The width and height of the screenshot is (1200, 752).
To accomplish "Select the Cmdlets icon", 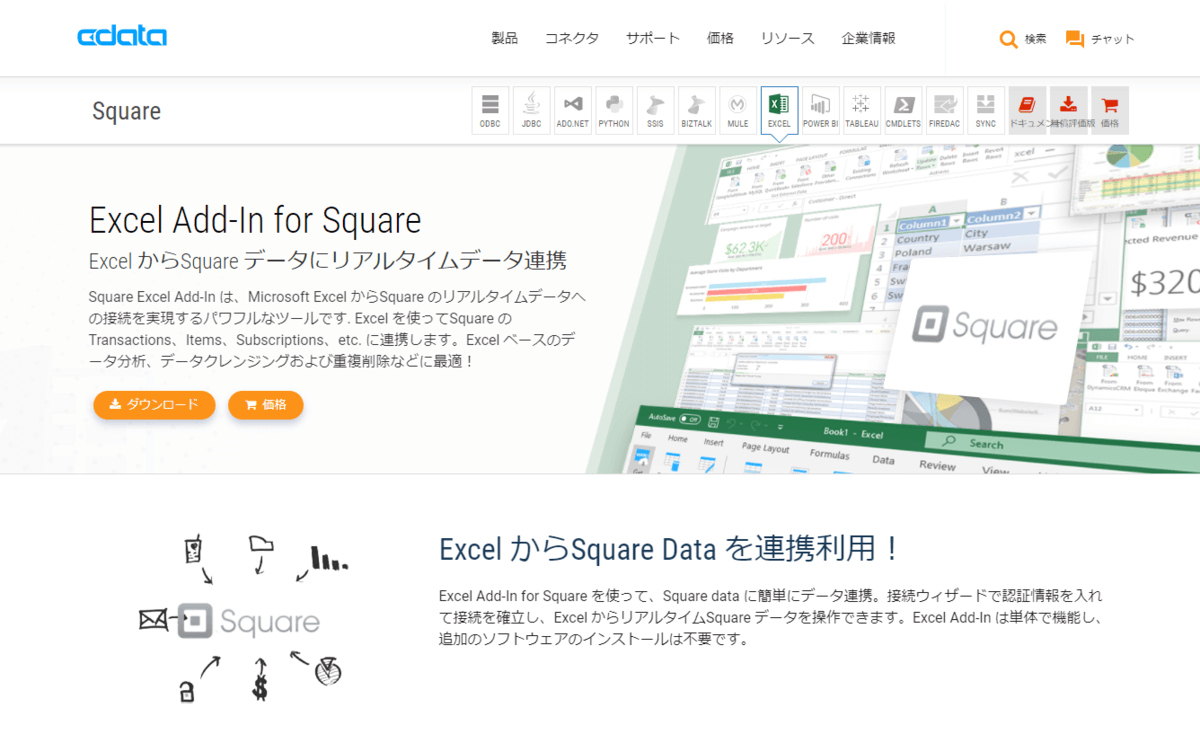I will coord(903,111).
